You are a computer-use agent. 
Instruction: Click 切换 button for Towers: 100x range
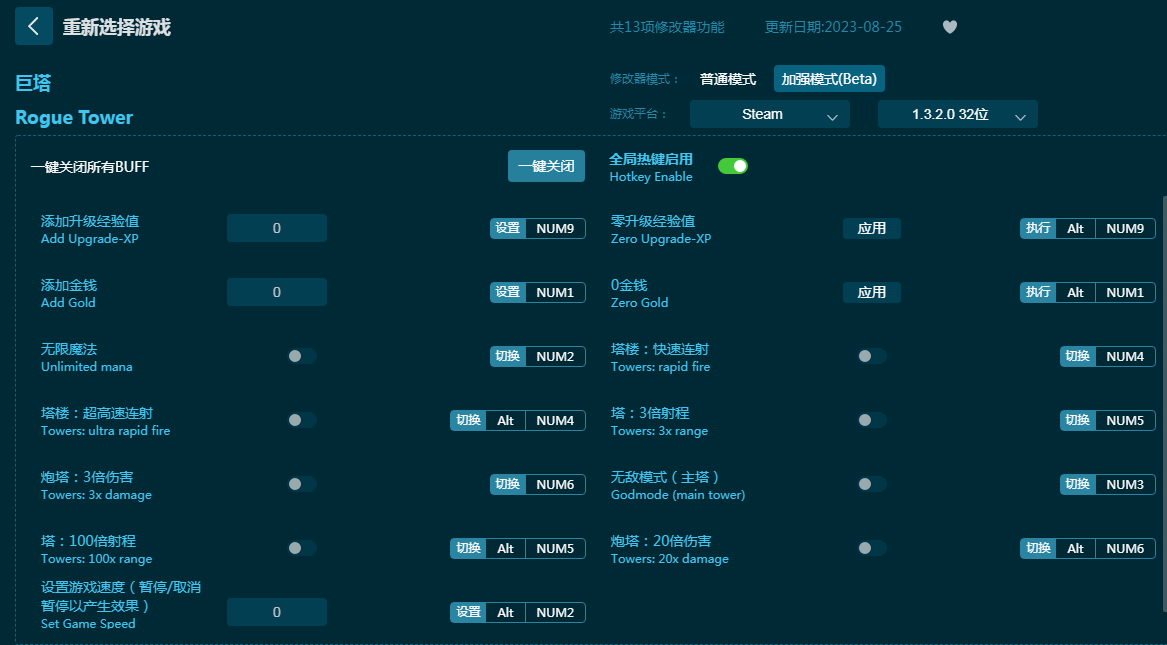coord(468,548)
